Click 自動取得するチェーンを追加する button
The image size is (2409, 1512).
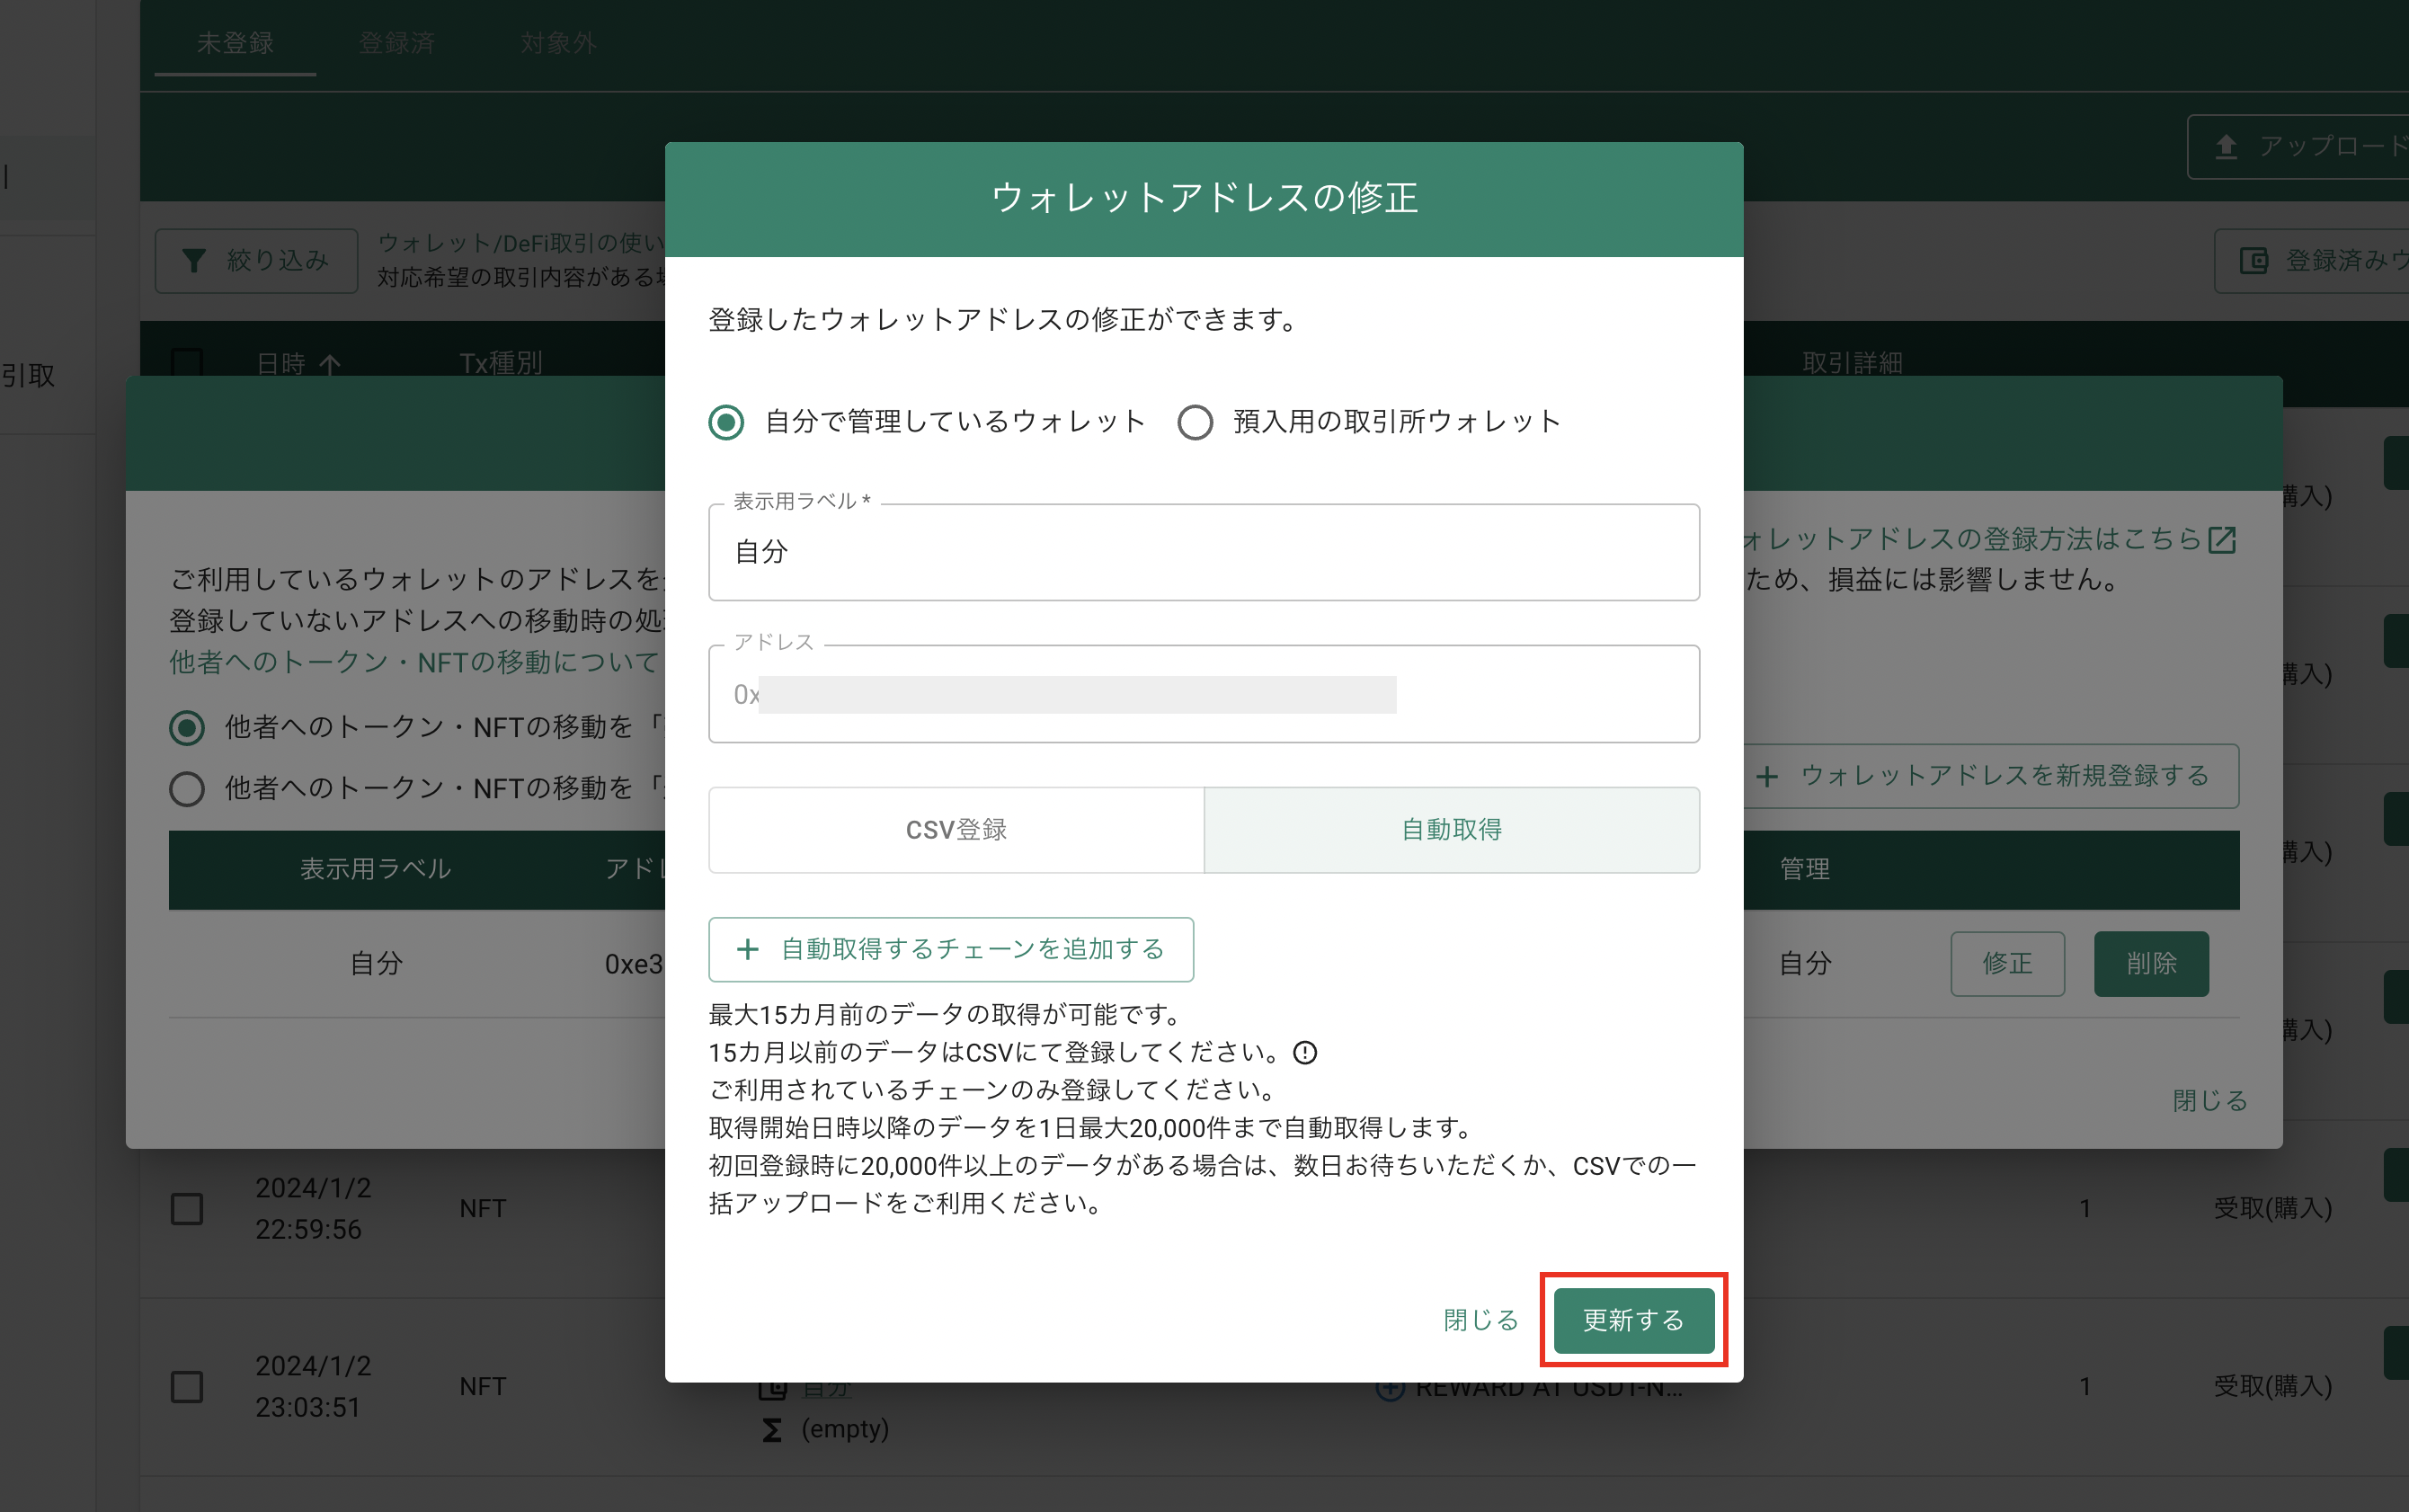950,949
